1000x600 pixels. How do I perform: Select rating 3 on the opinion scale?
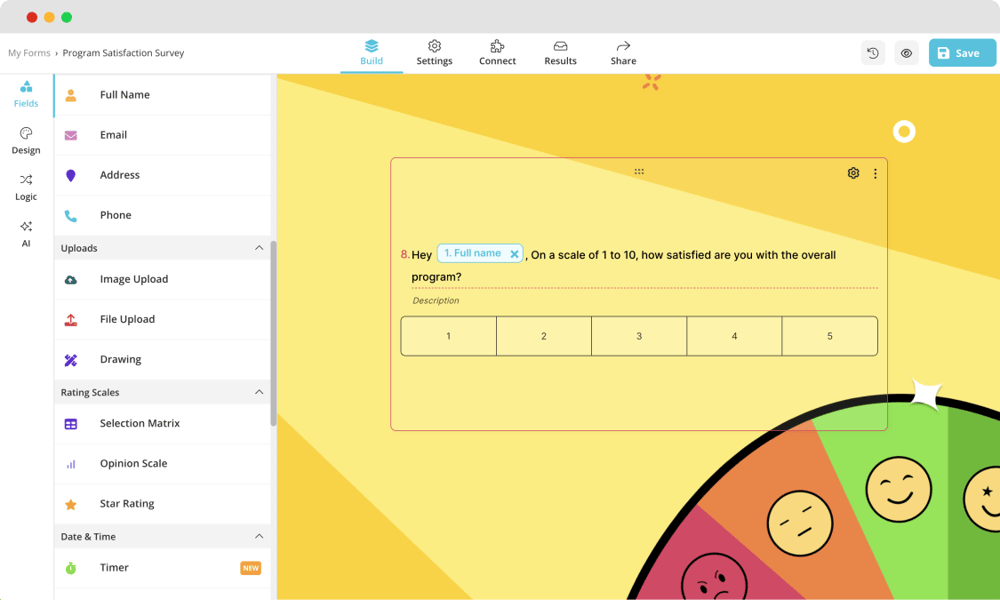(639, 336)
